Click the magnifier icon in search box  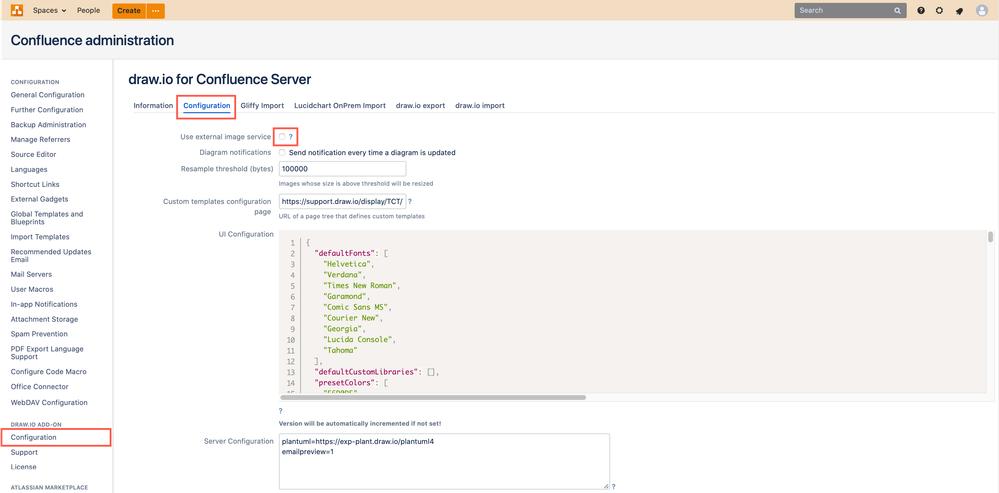[897, 10]
